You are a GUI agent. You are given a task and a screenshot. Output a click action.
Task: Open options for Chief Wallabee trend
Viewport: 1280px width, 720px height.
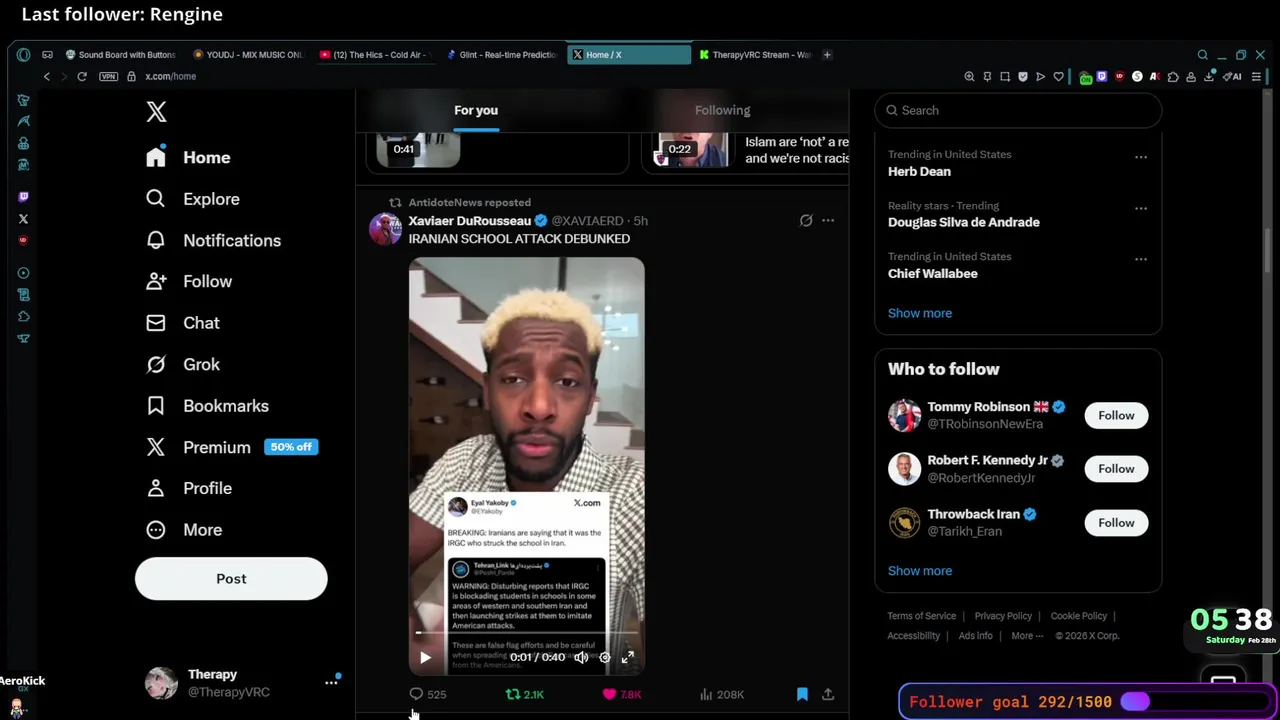[x=1141, y=259]
